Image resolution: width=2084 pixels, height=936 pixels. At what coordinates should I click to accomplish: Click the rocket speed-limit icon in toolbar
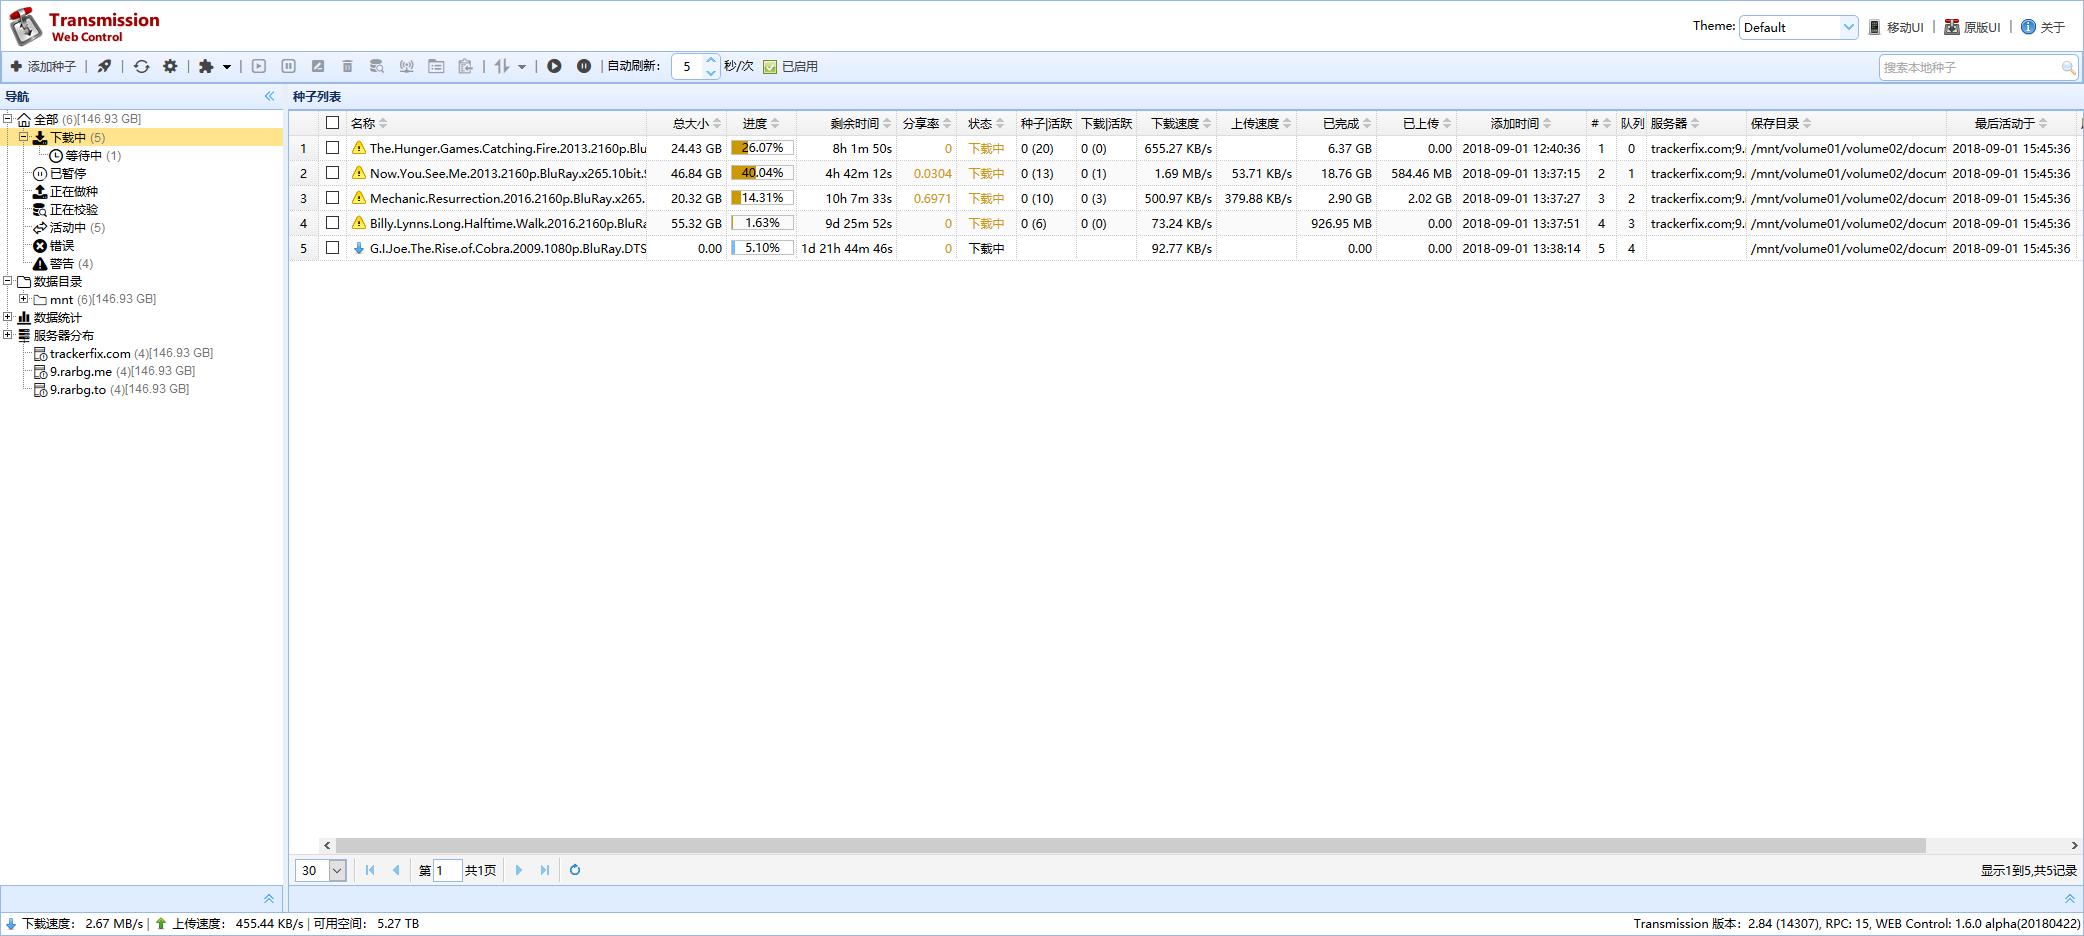104,67
